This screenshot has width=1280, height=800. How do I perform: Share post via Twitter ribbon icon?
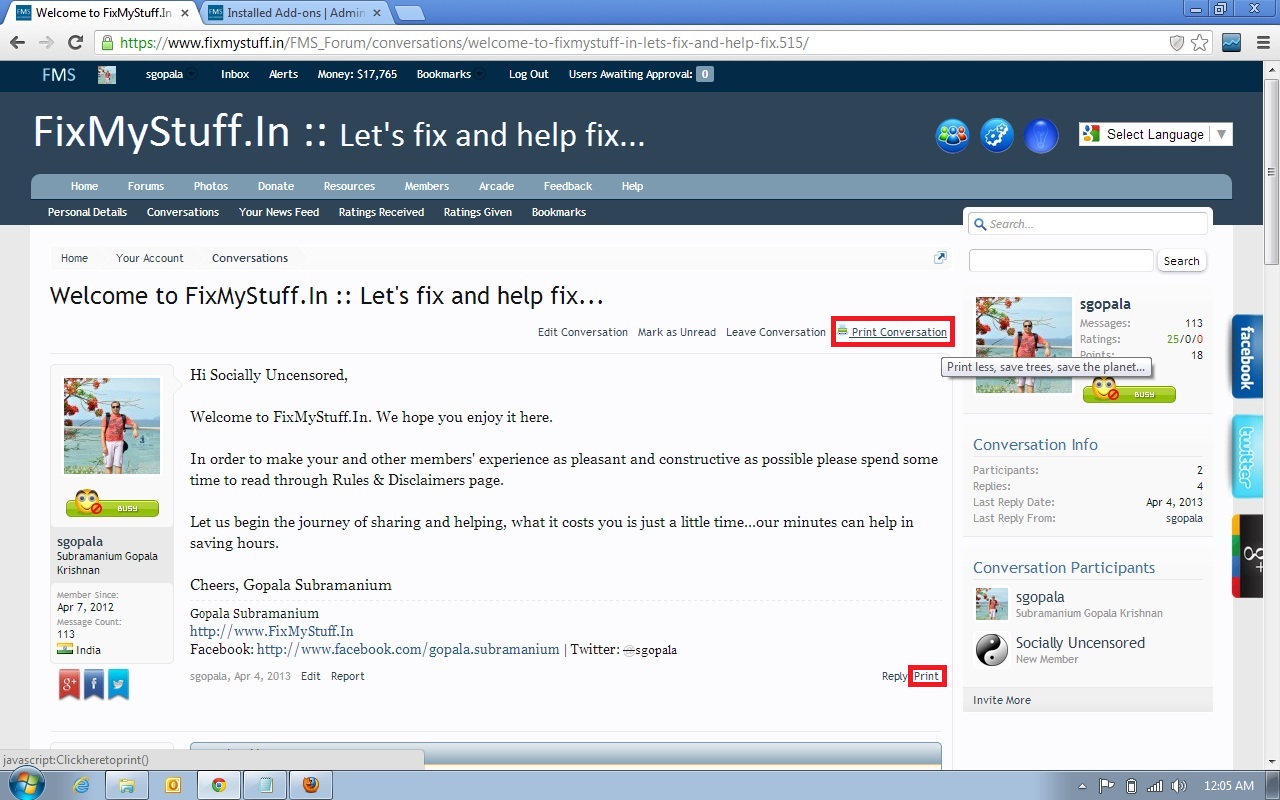(119, 684)
